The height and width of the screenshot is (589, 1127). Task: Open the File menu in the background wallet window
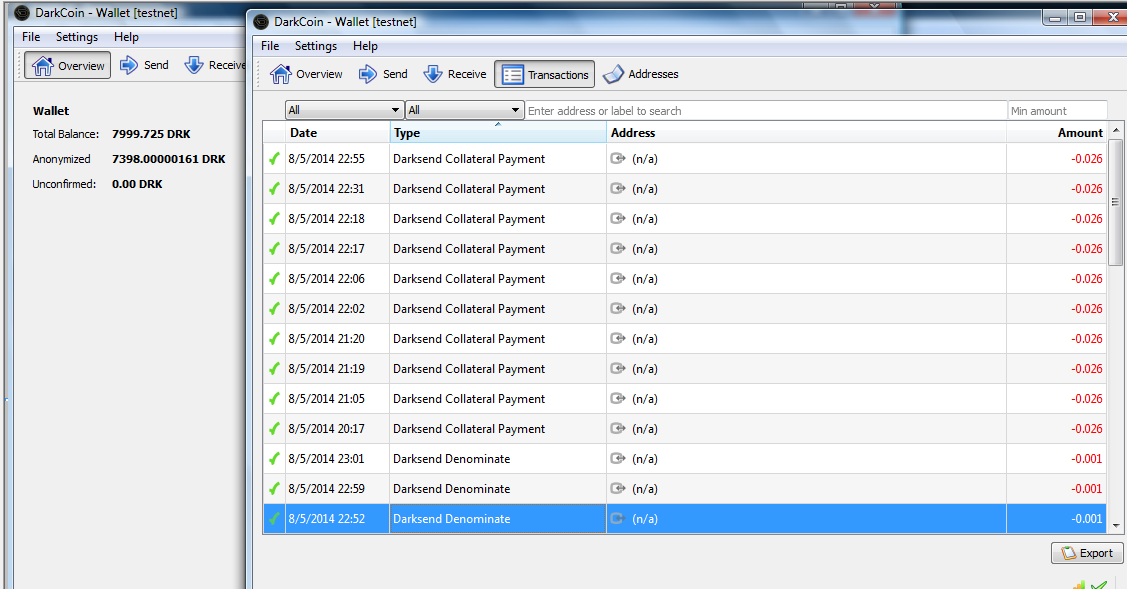click(x=31, y=37)
